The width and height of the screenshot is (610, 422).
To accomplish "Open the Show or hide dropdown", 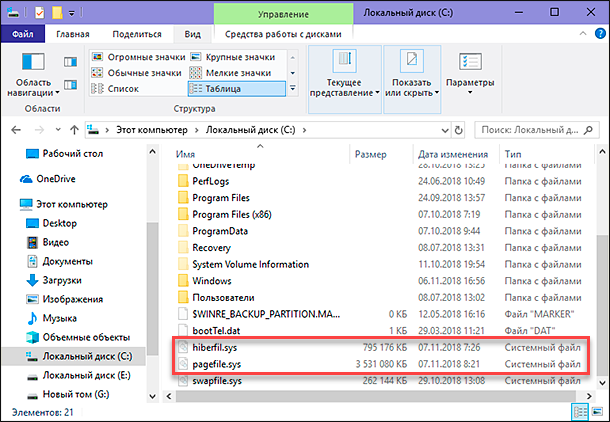I will pyautogui.click(x=412, y=79).
